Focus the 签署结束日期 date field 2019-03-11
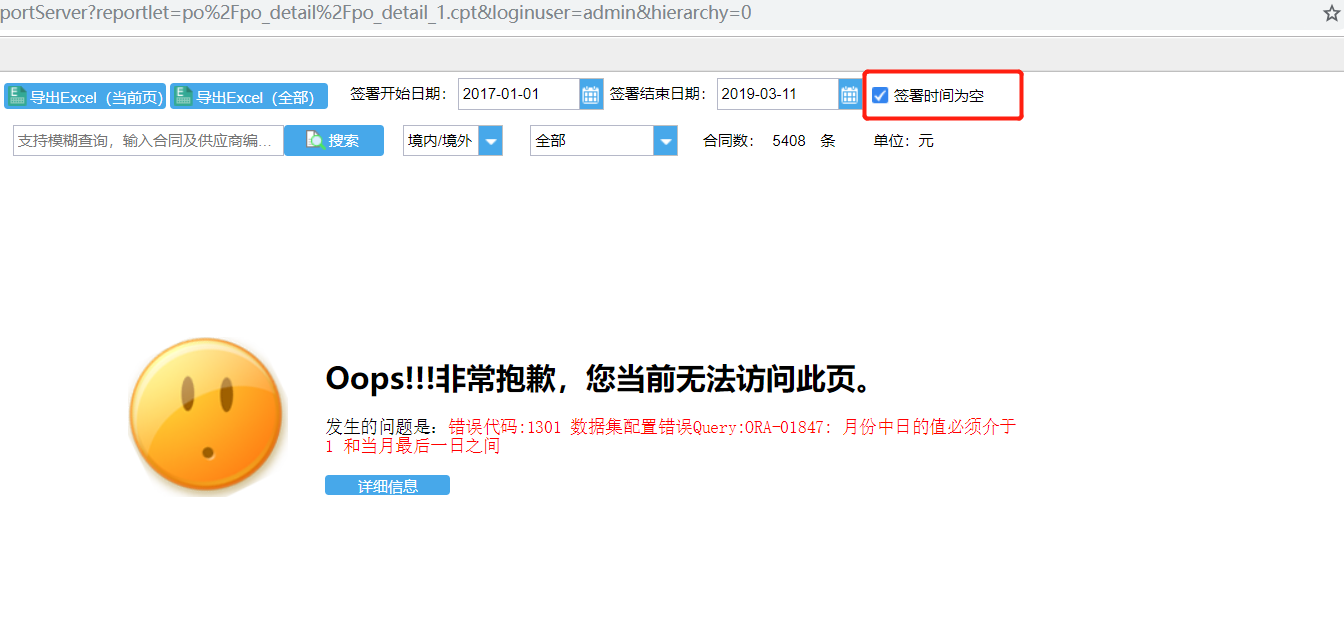This screenshot has width=1344, height=624. [x=778, y=94]
